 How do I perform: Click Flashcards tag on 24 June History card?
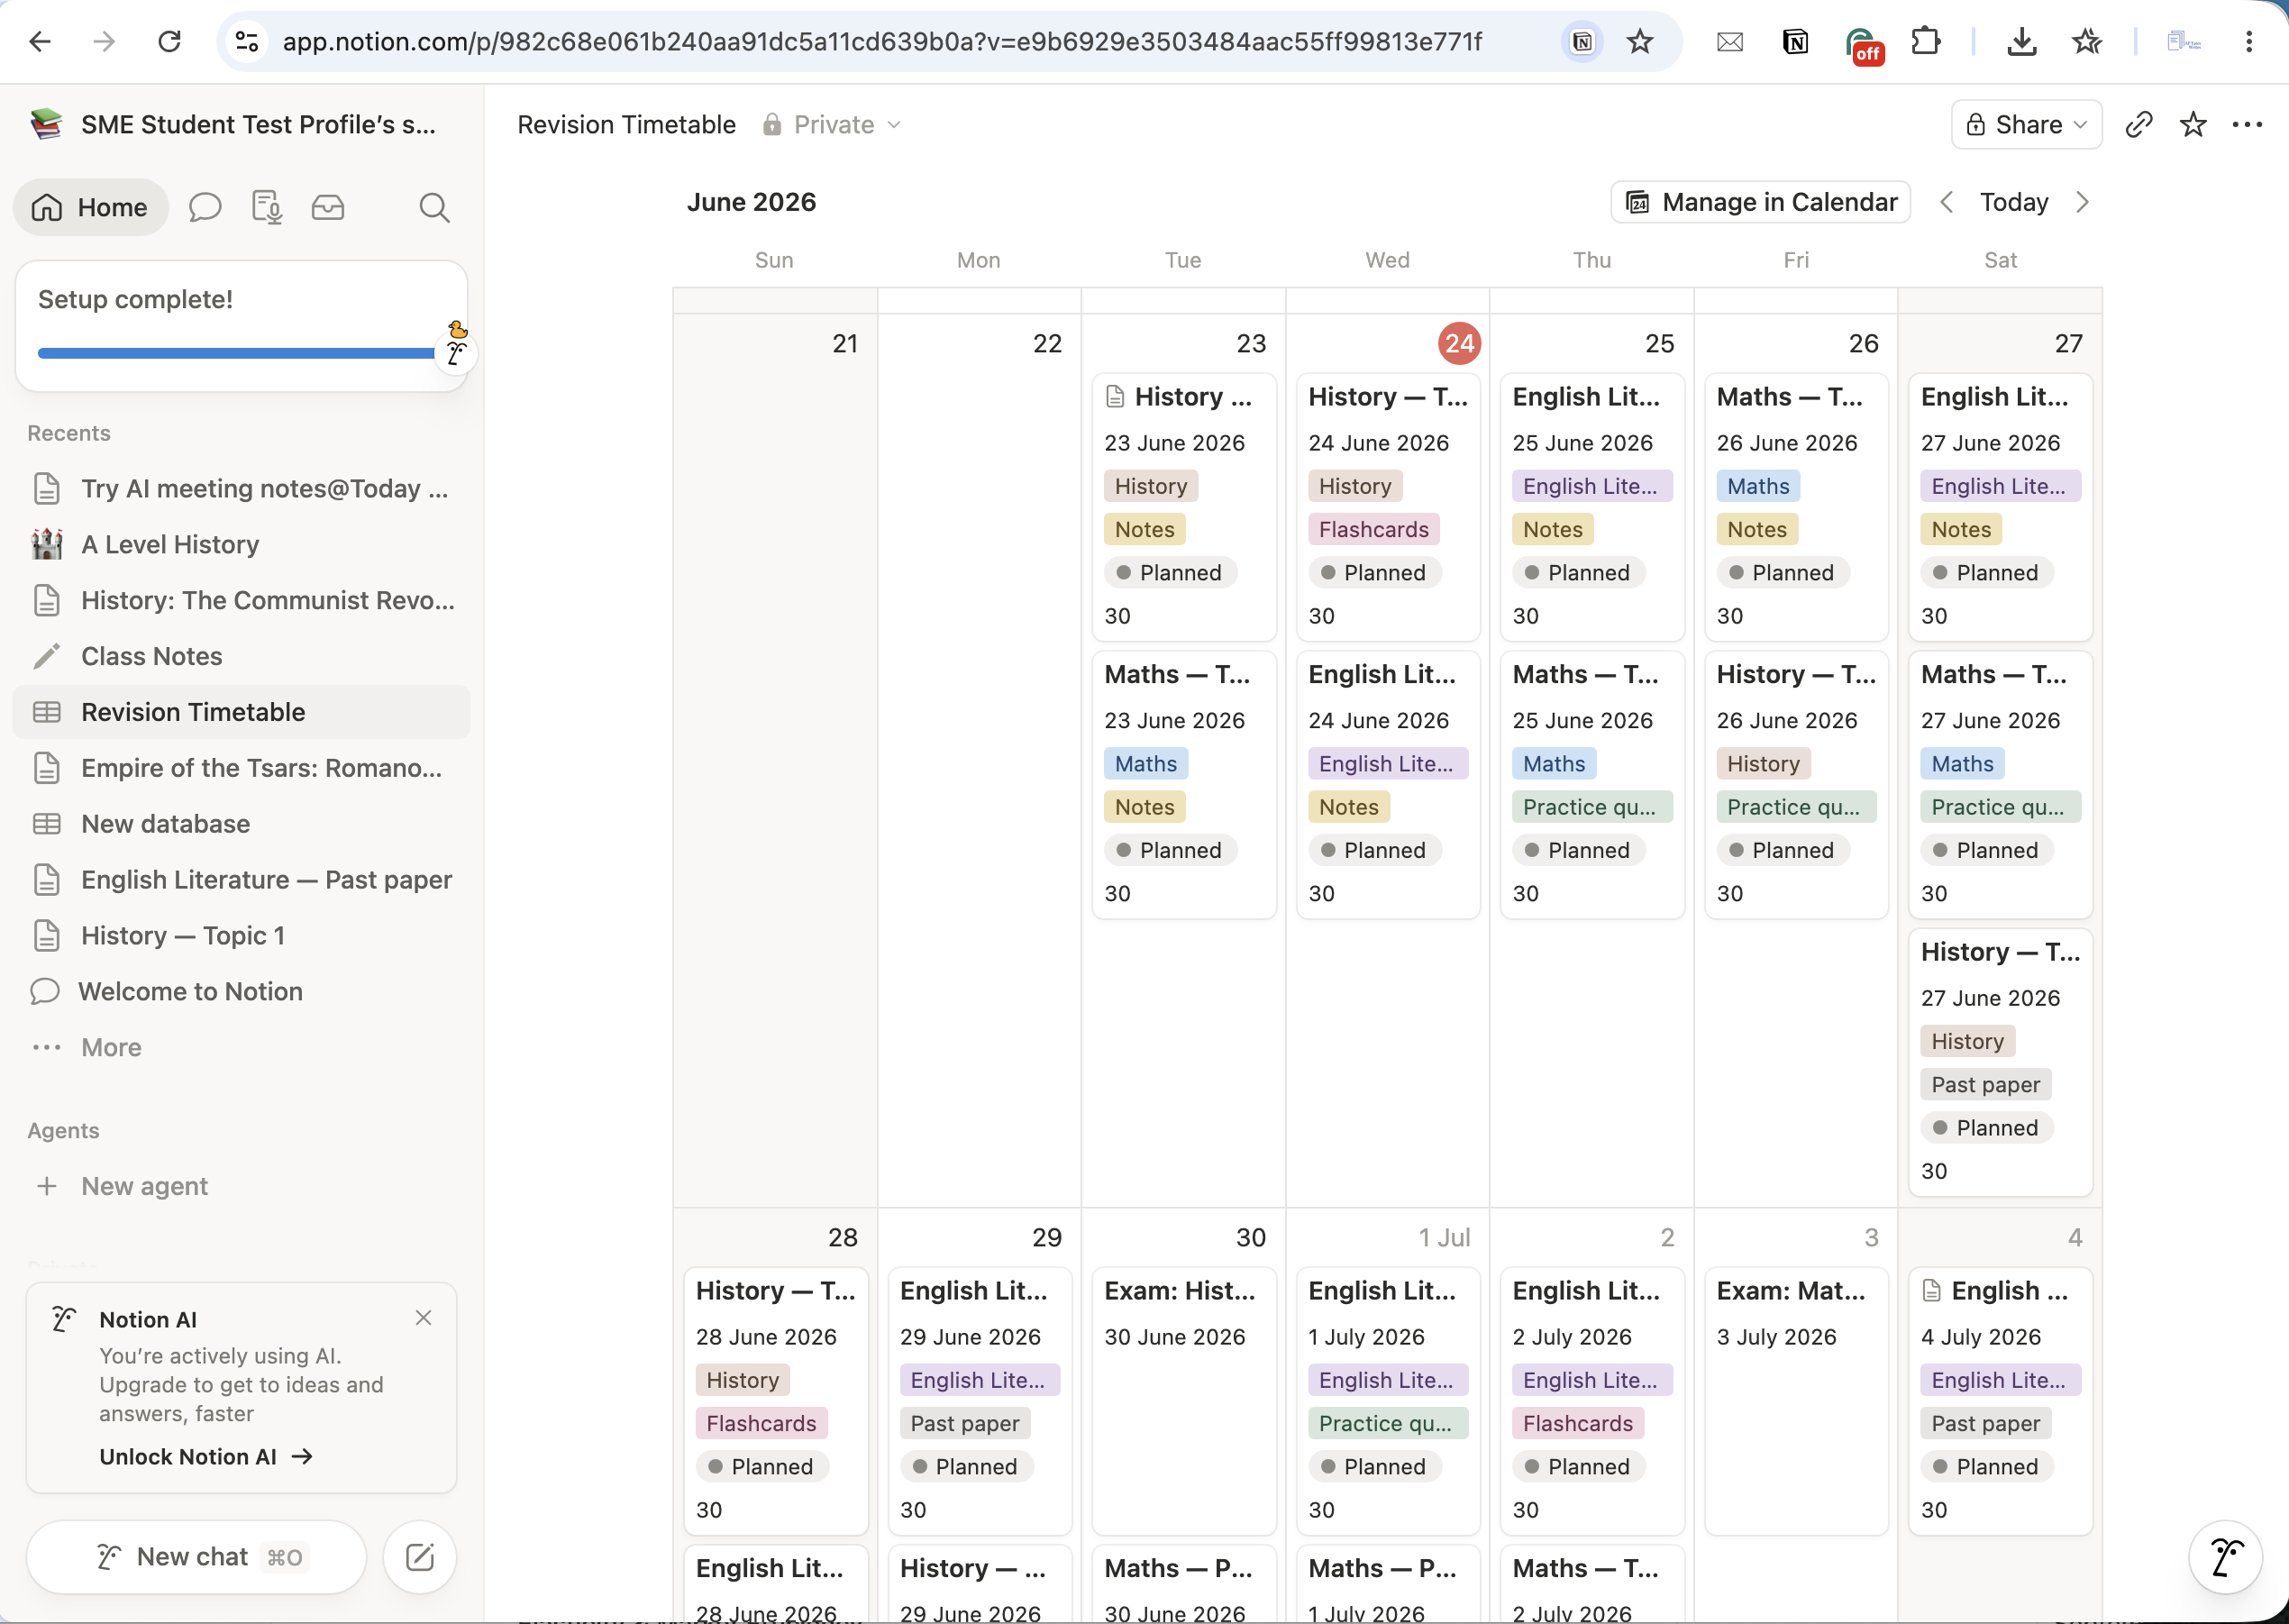1373,529
